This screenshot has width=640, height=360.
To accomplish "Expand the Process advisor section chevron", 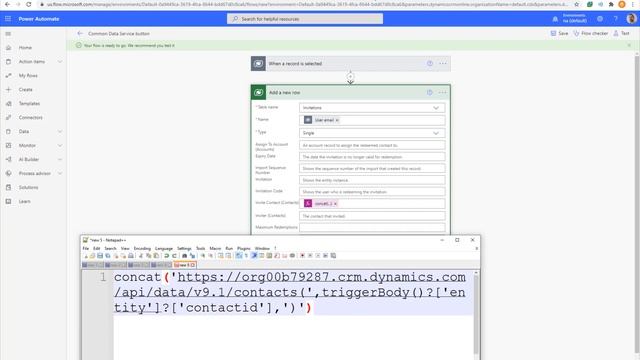I will point(60,173).
